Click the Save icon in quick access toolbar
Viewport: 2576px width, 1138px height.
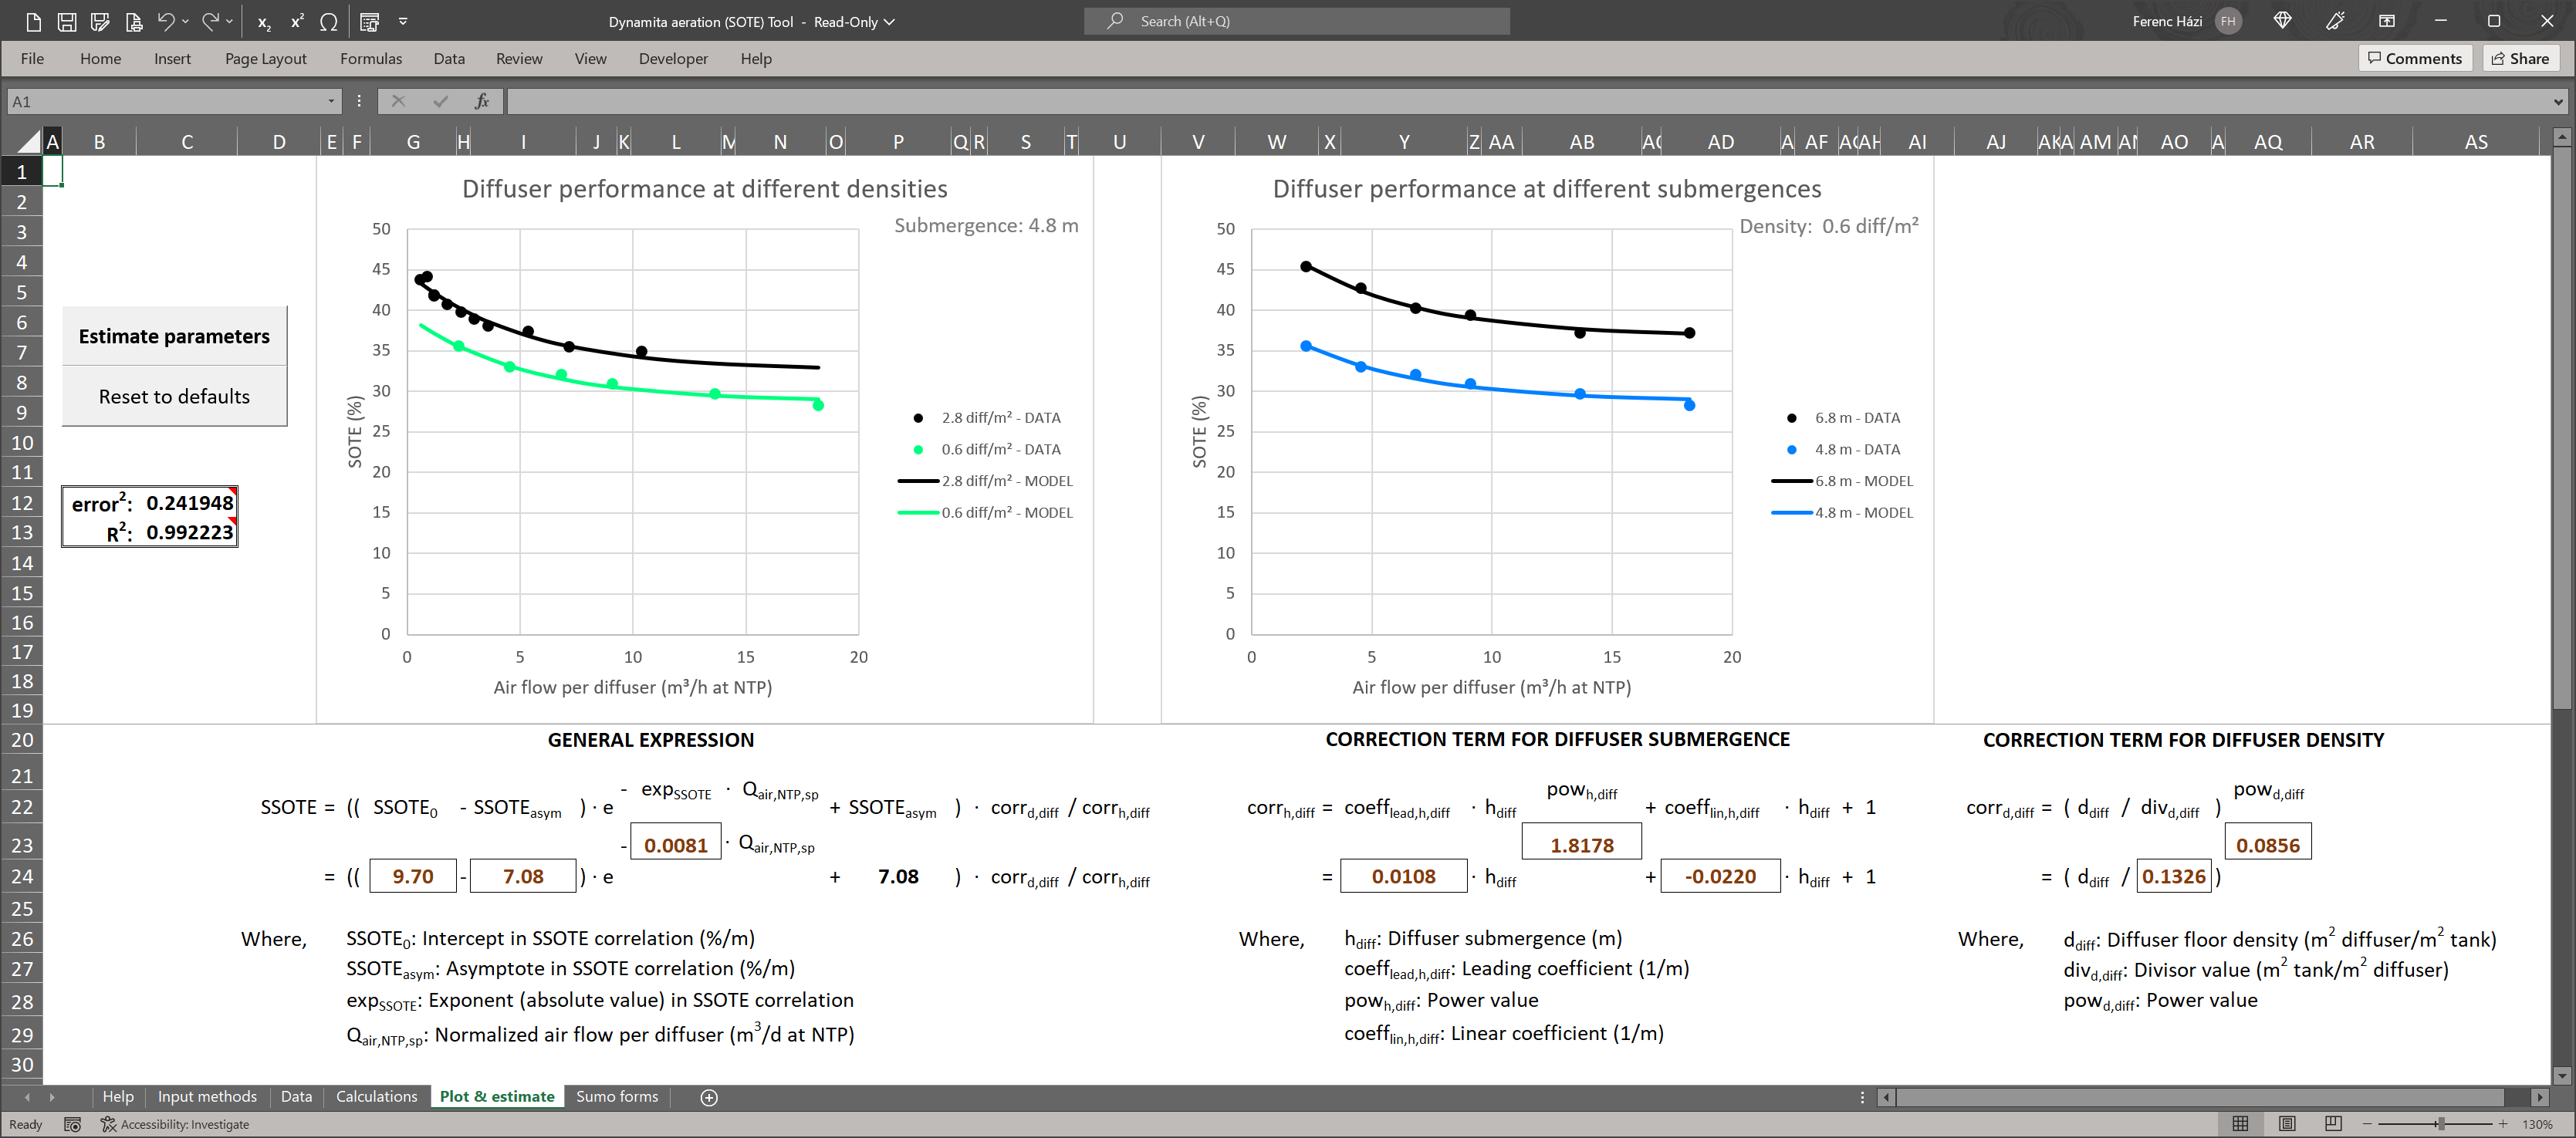coord(66,21)
